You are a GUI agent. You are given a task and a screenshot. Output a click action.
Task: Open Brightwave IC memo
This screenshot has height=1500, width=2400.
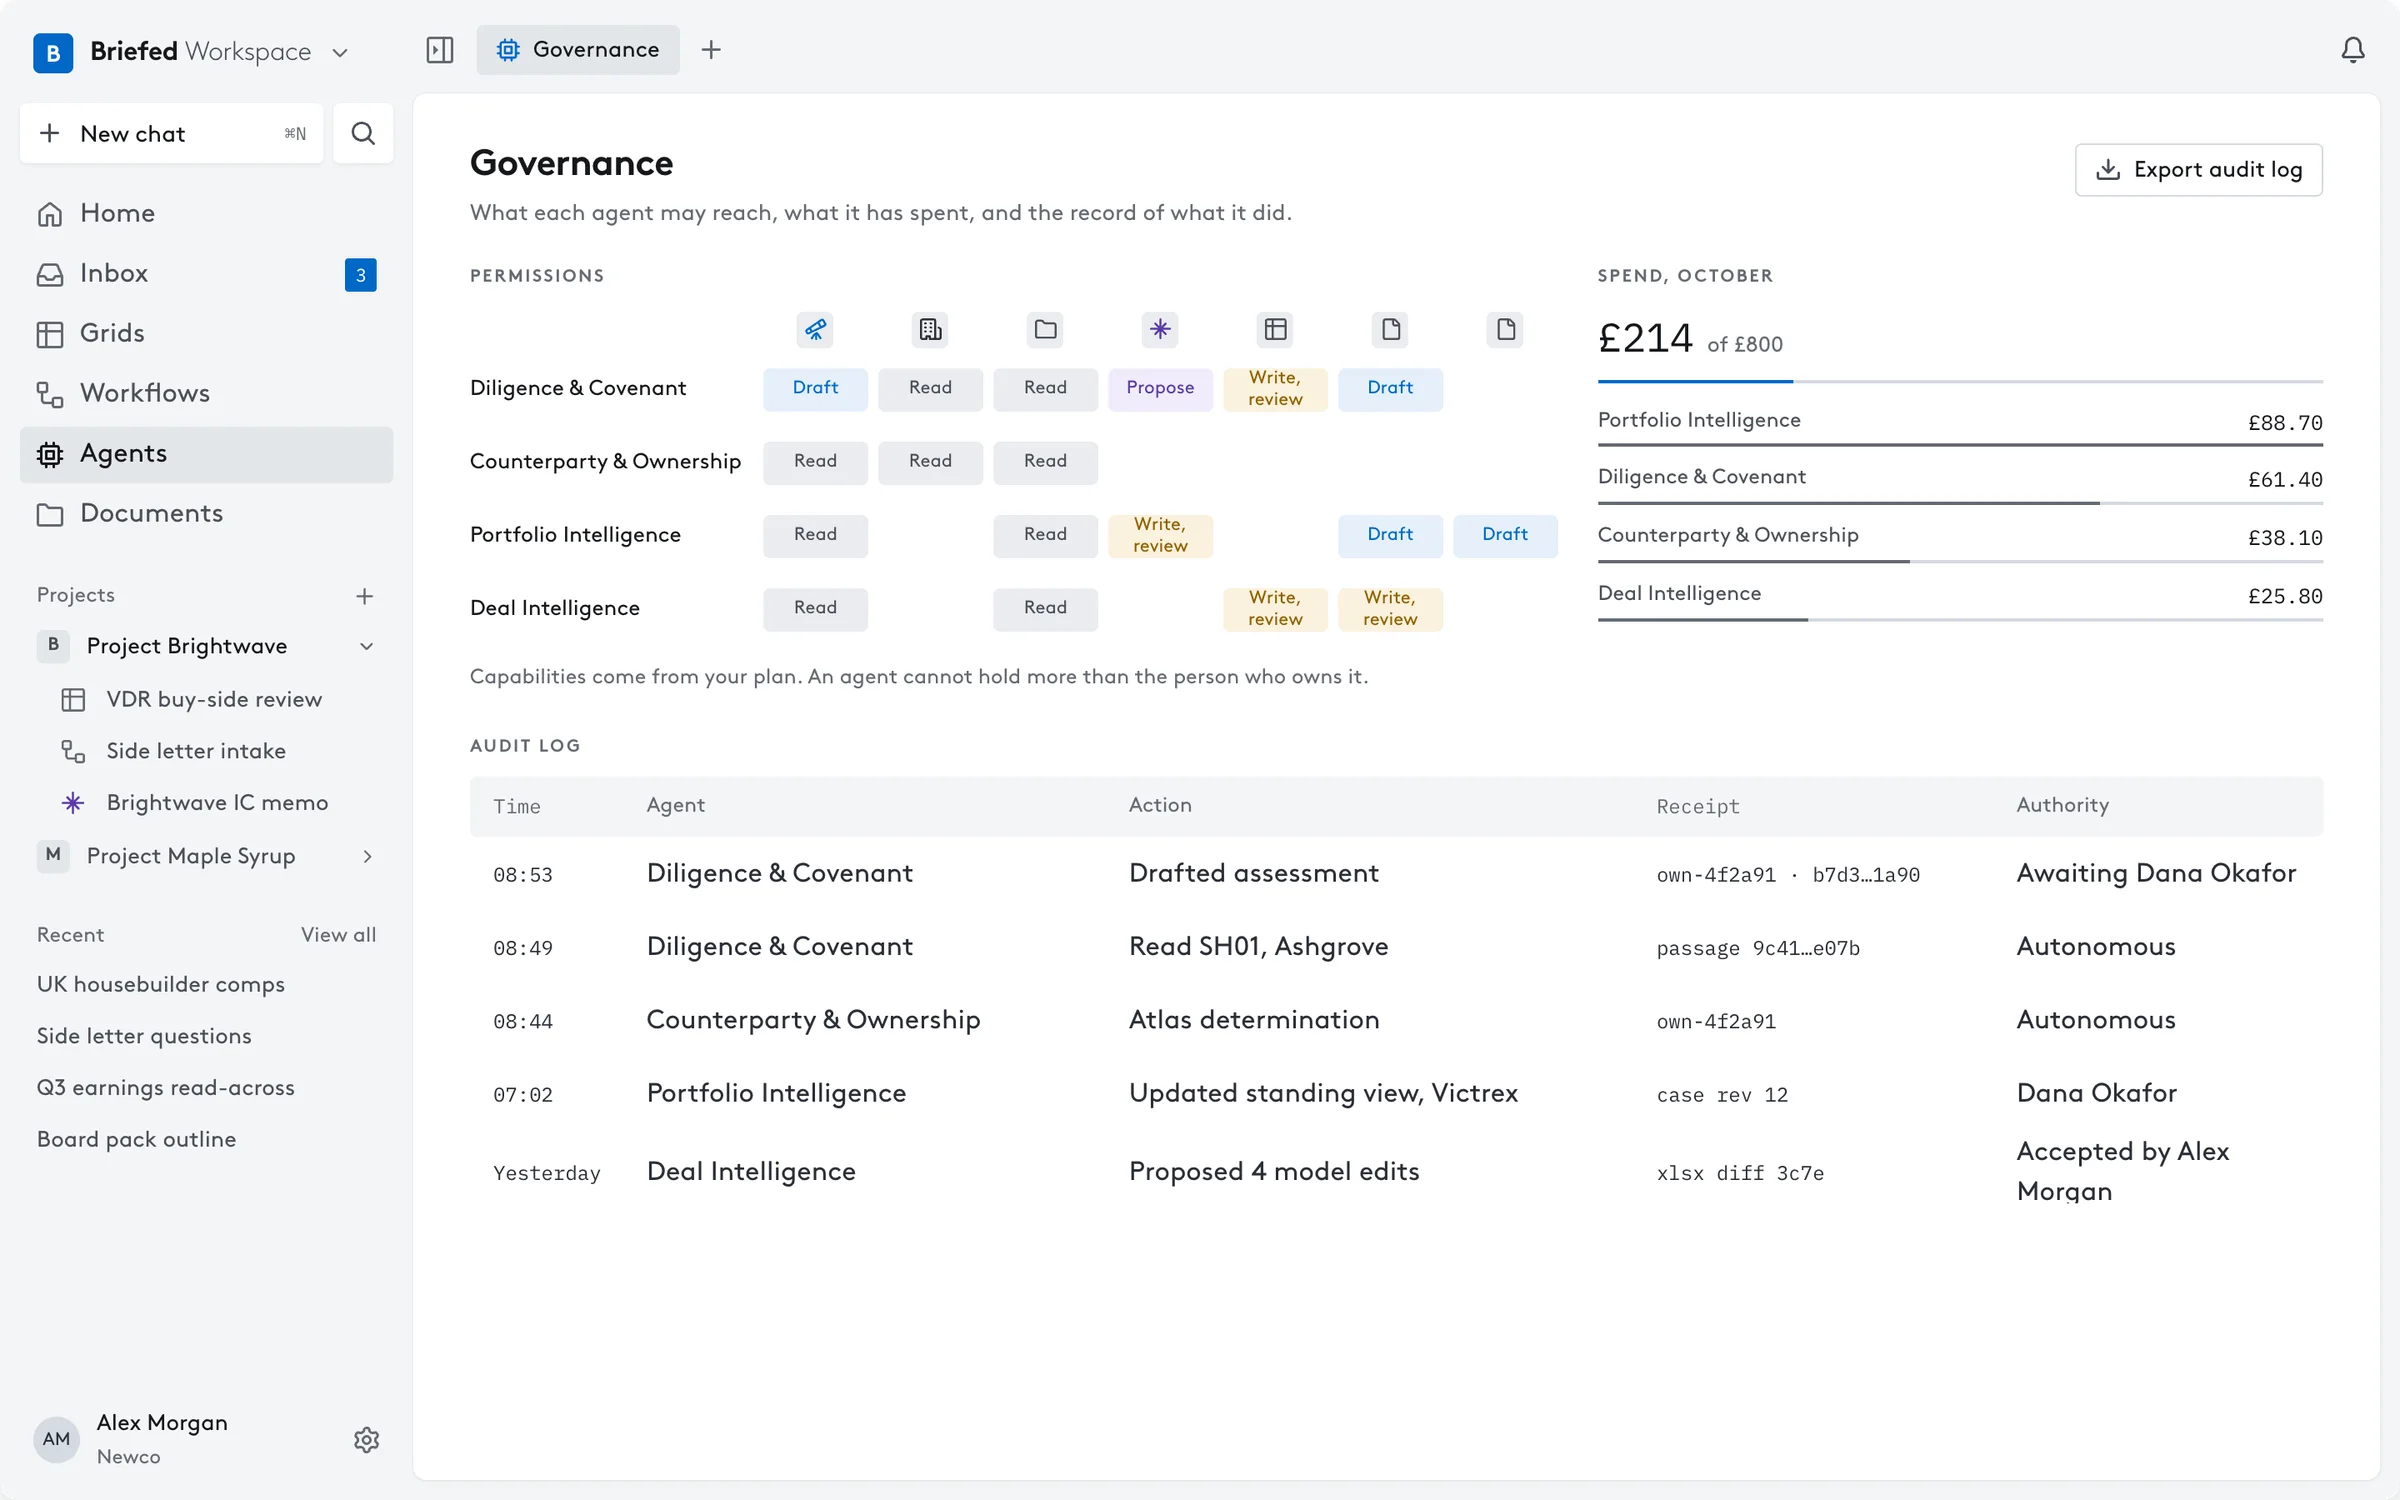206,803
